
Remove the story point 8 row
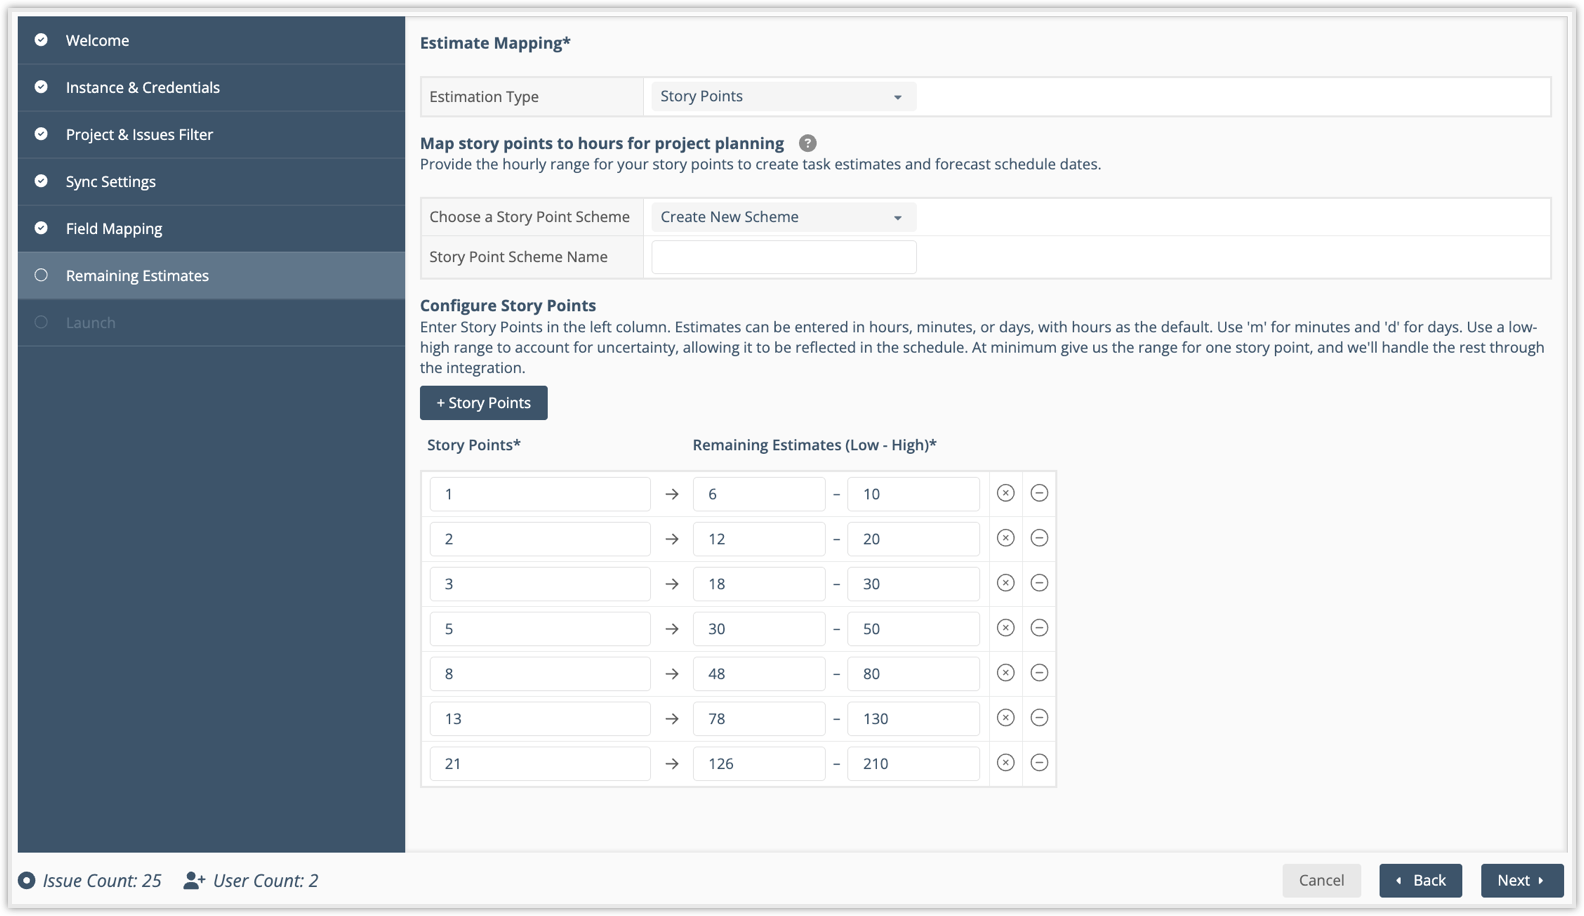tap(1039, 673)
